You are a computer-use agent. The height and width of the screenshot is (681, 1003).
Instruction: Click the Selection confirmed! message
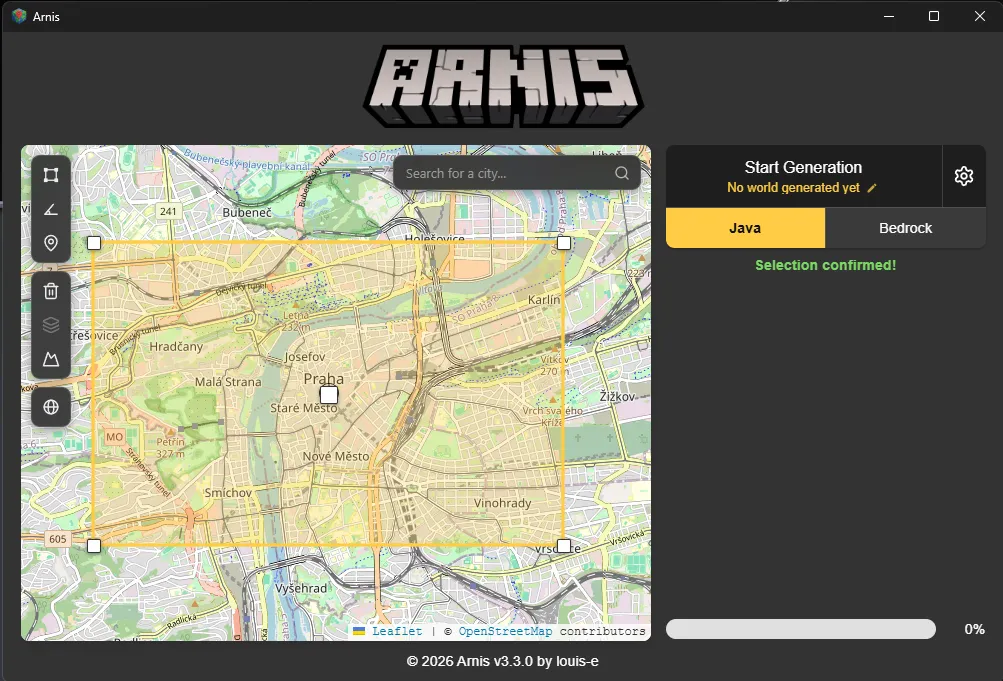825,265
